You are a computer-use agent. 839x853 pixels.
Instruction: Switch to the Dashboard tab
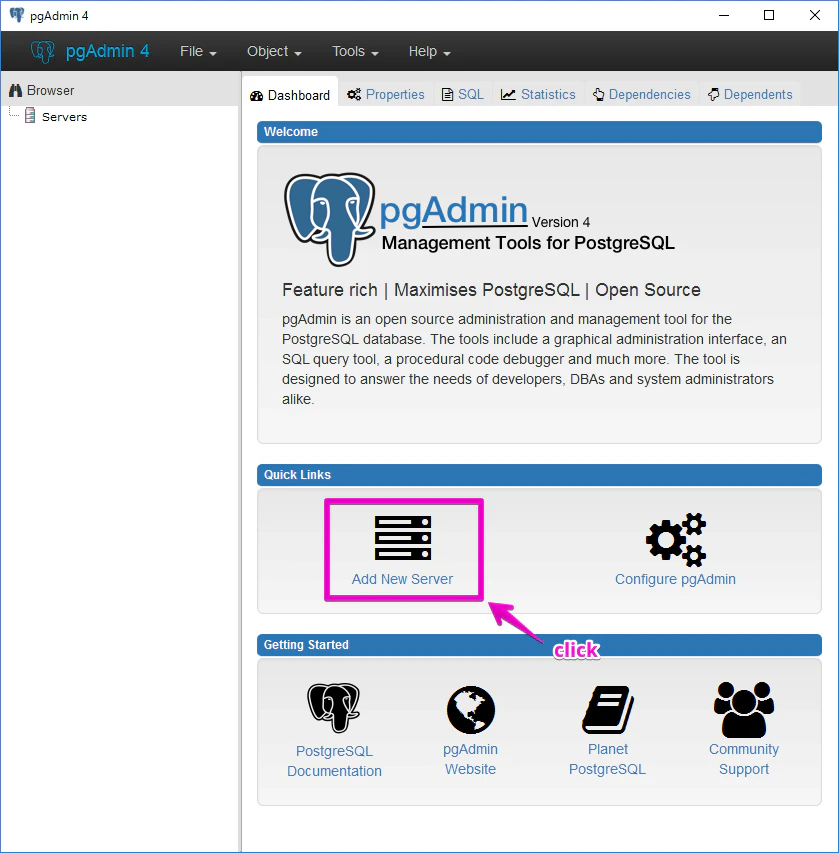coord(290,95)
